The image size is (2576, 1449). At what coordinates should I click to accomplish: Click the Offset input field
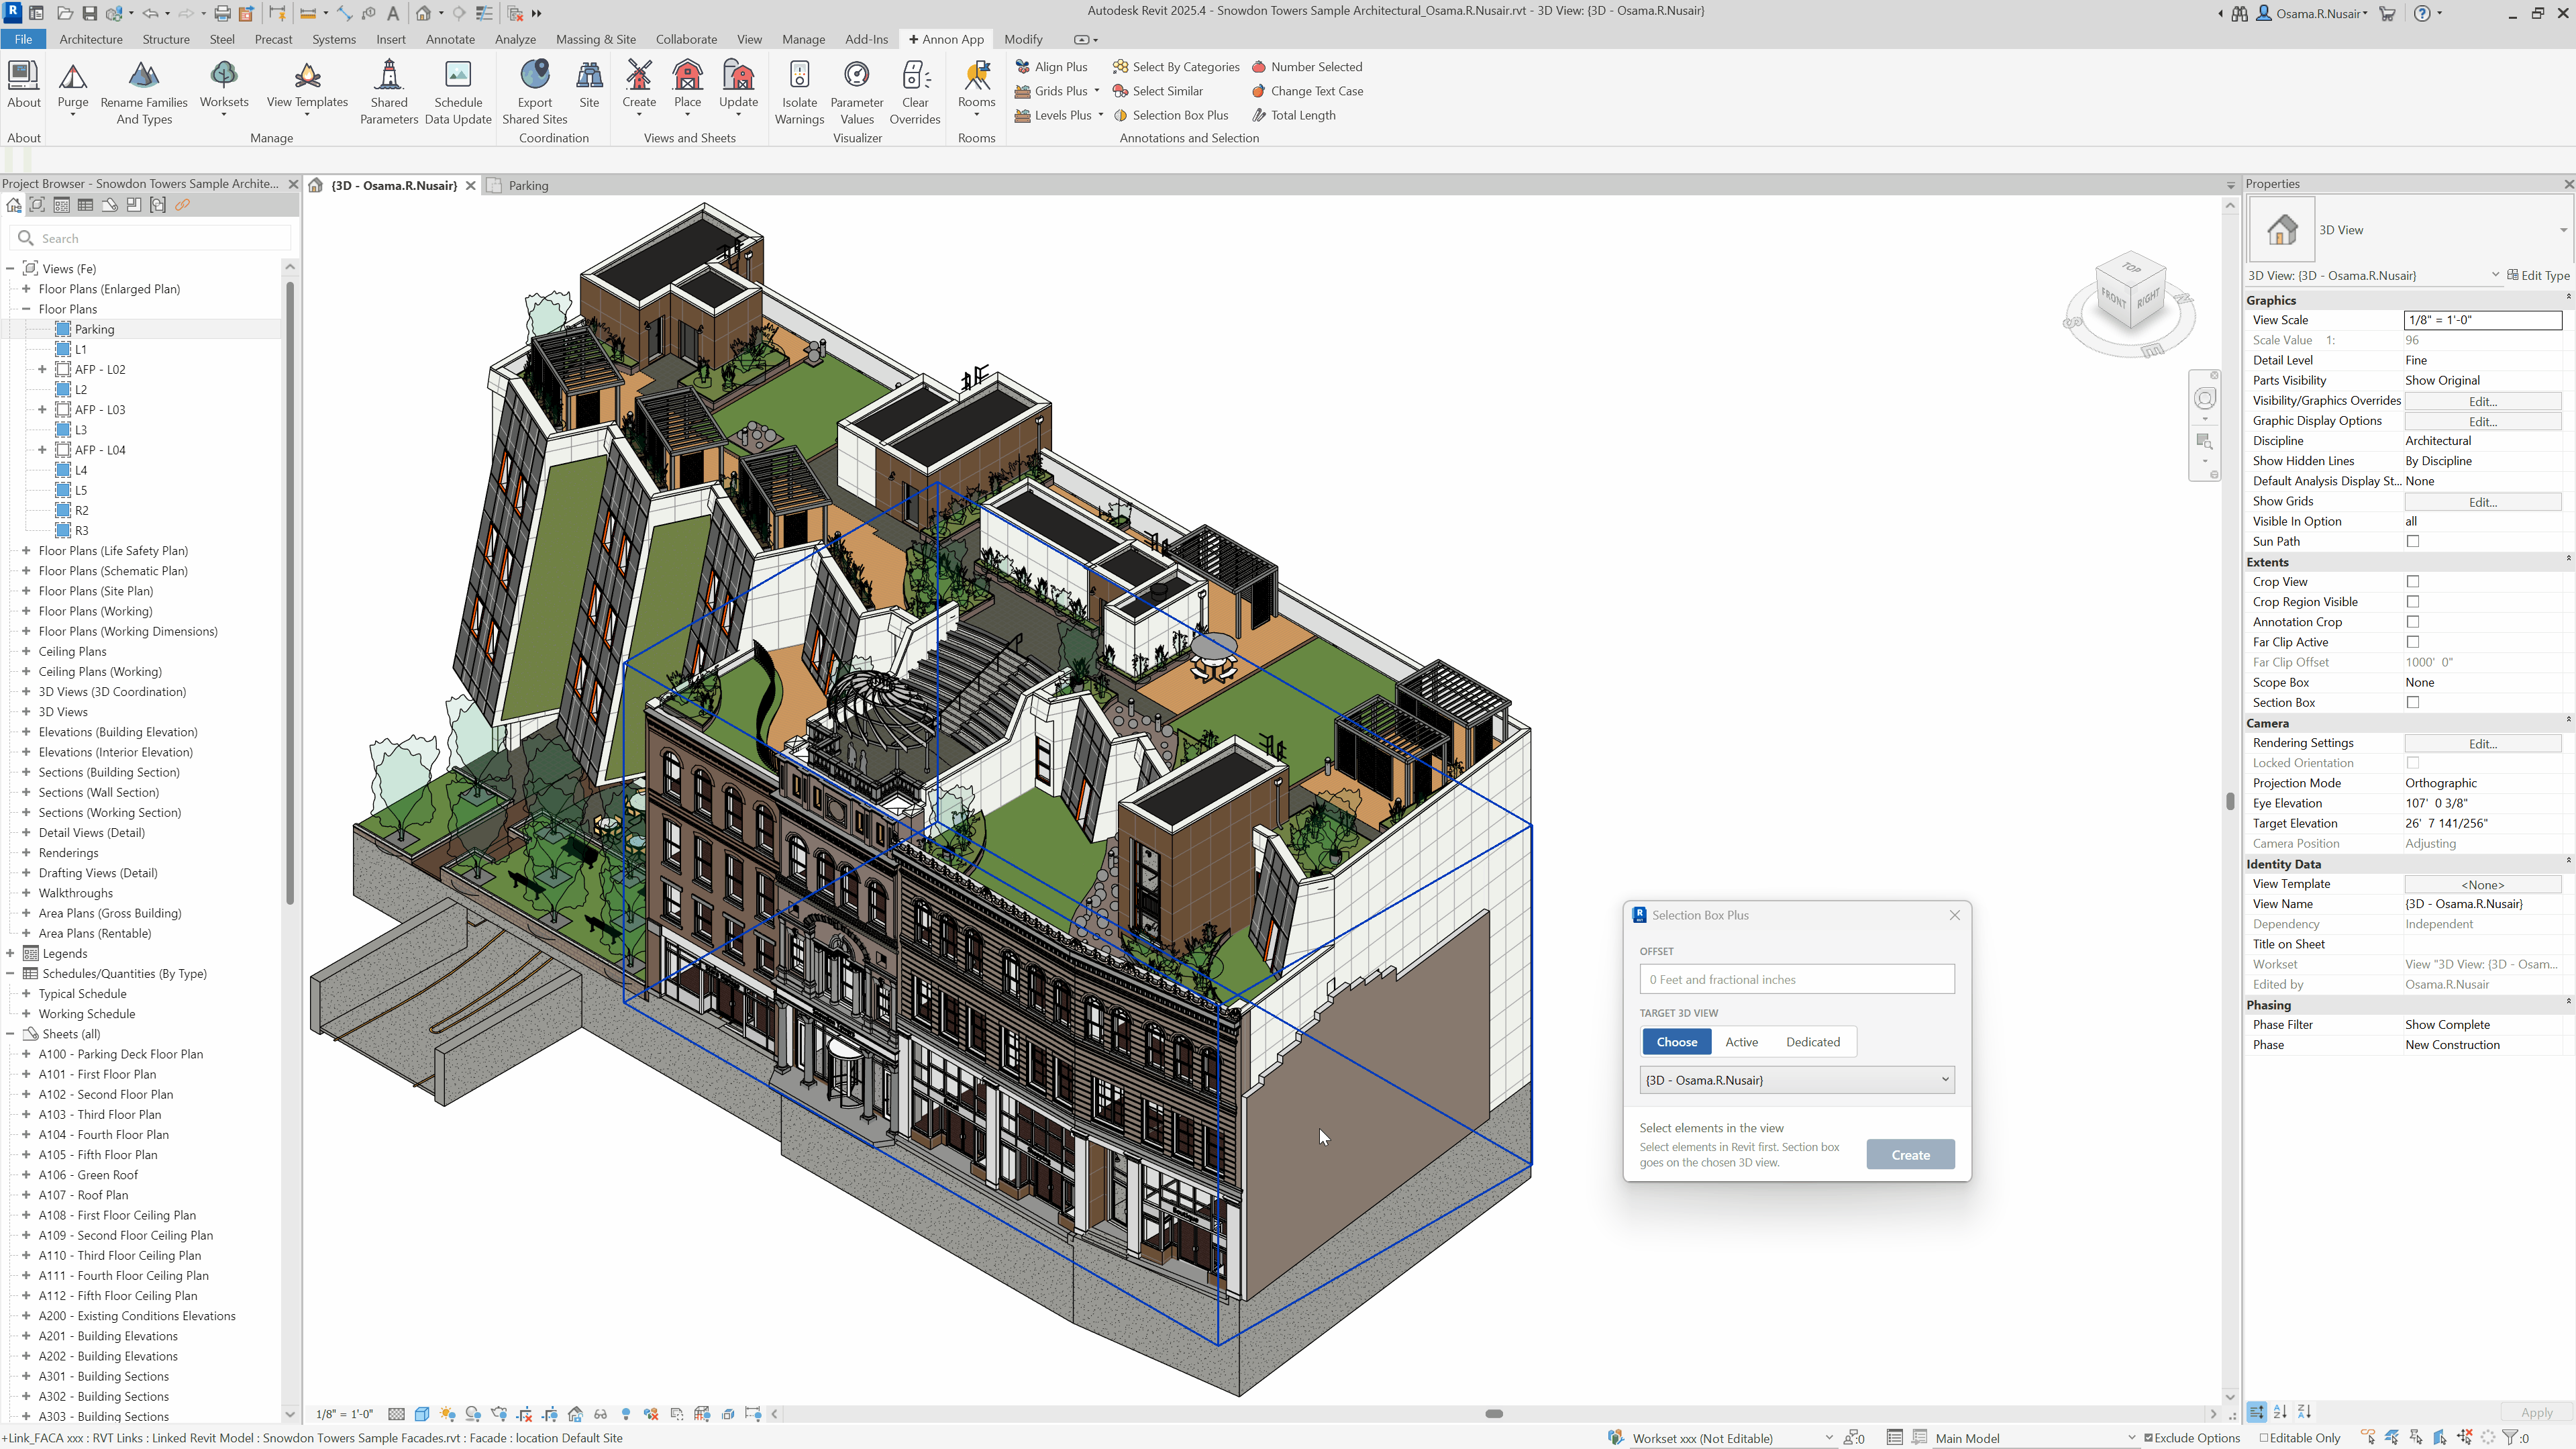coord(1797,980)
